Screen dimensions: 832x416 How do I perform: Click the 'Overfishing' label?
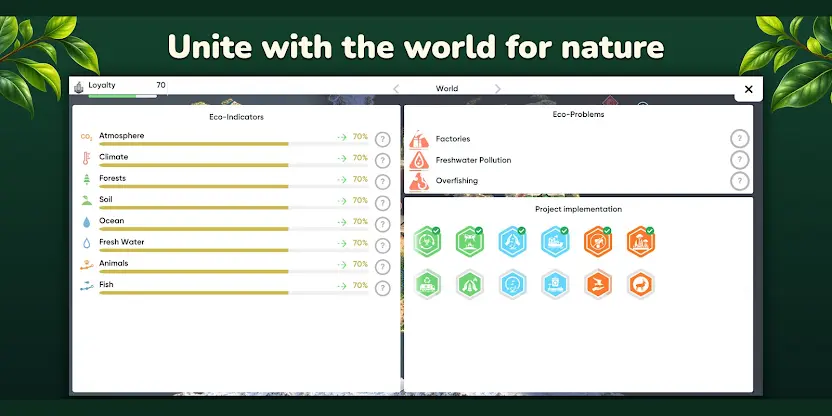point(456,180)
